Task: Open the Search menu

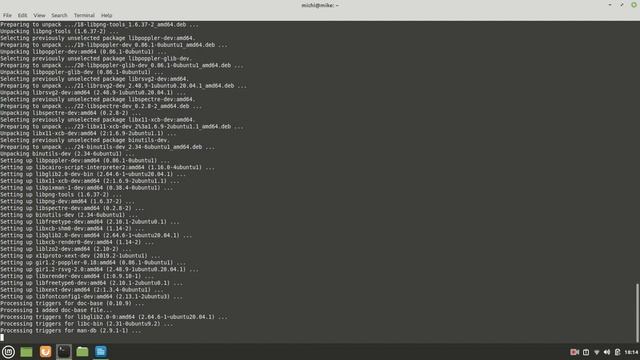Action: 59,15
